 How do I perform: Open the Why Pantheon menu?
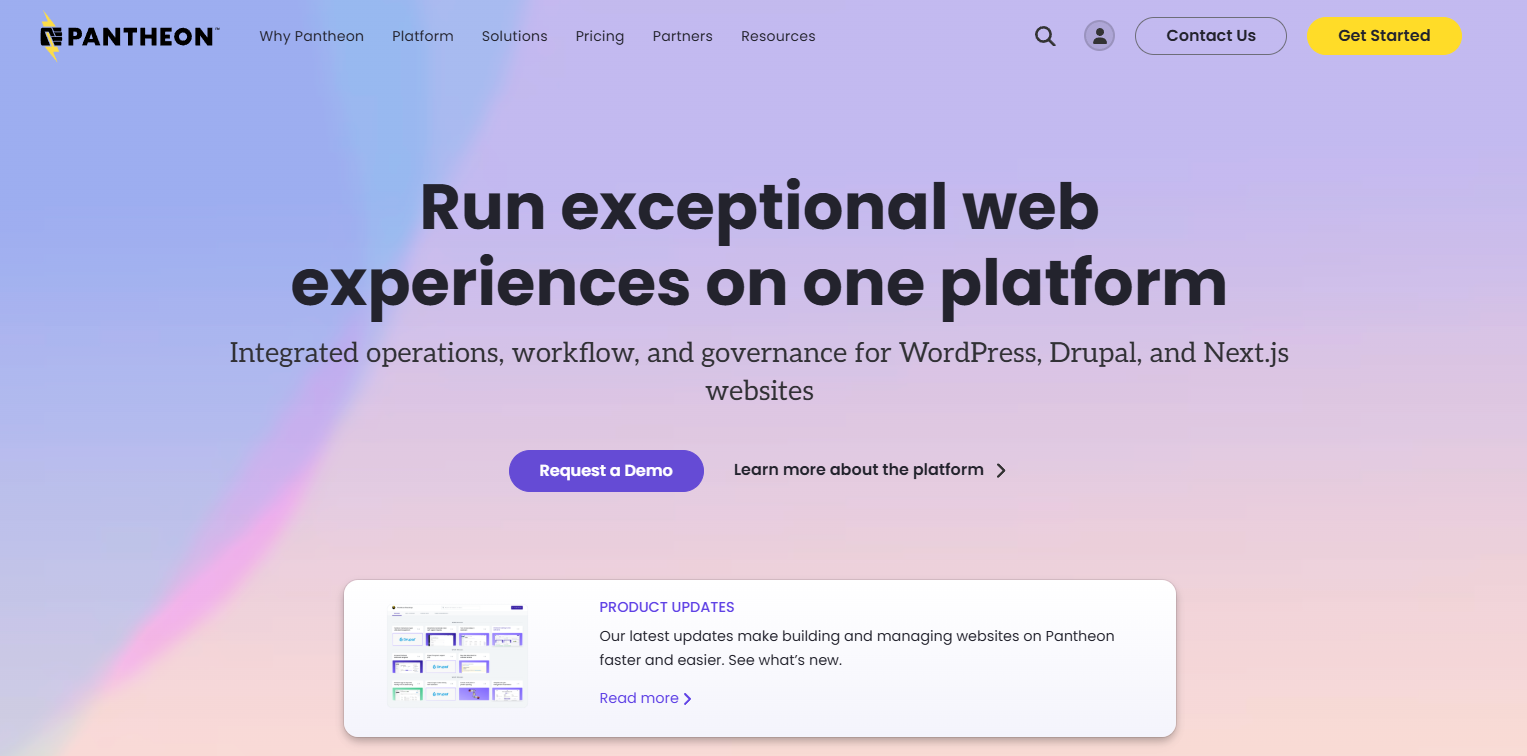(x=311, y=36)
